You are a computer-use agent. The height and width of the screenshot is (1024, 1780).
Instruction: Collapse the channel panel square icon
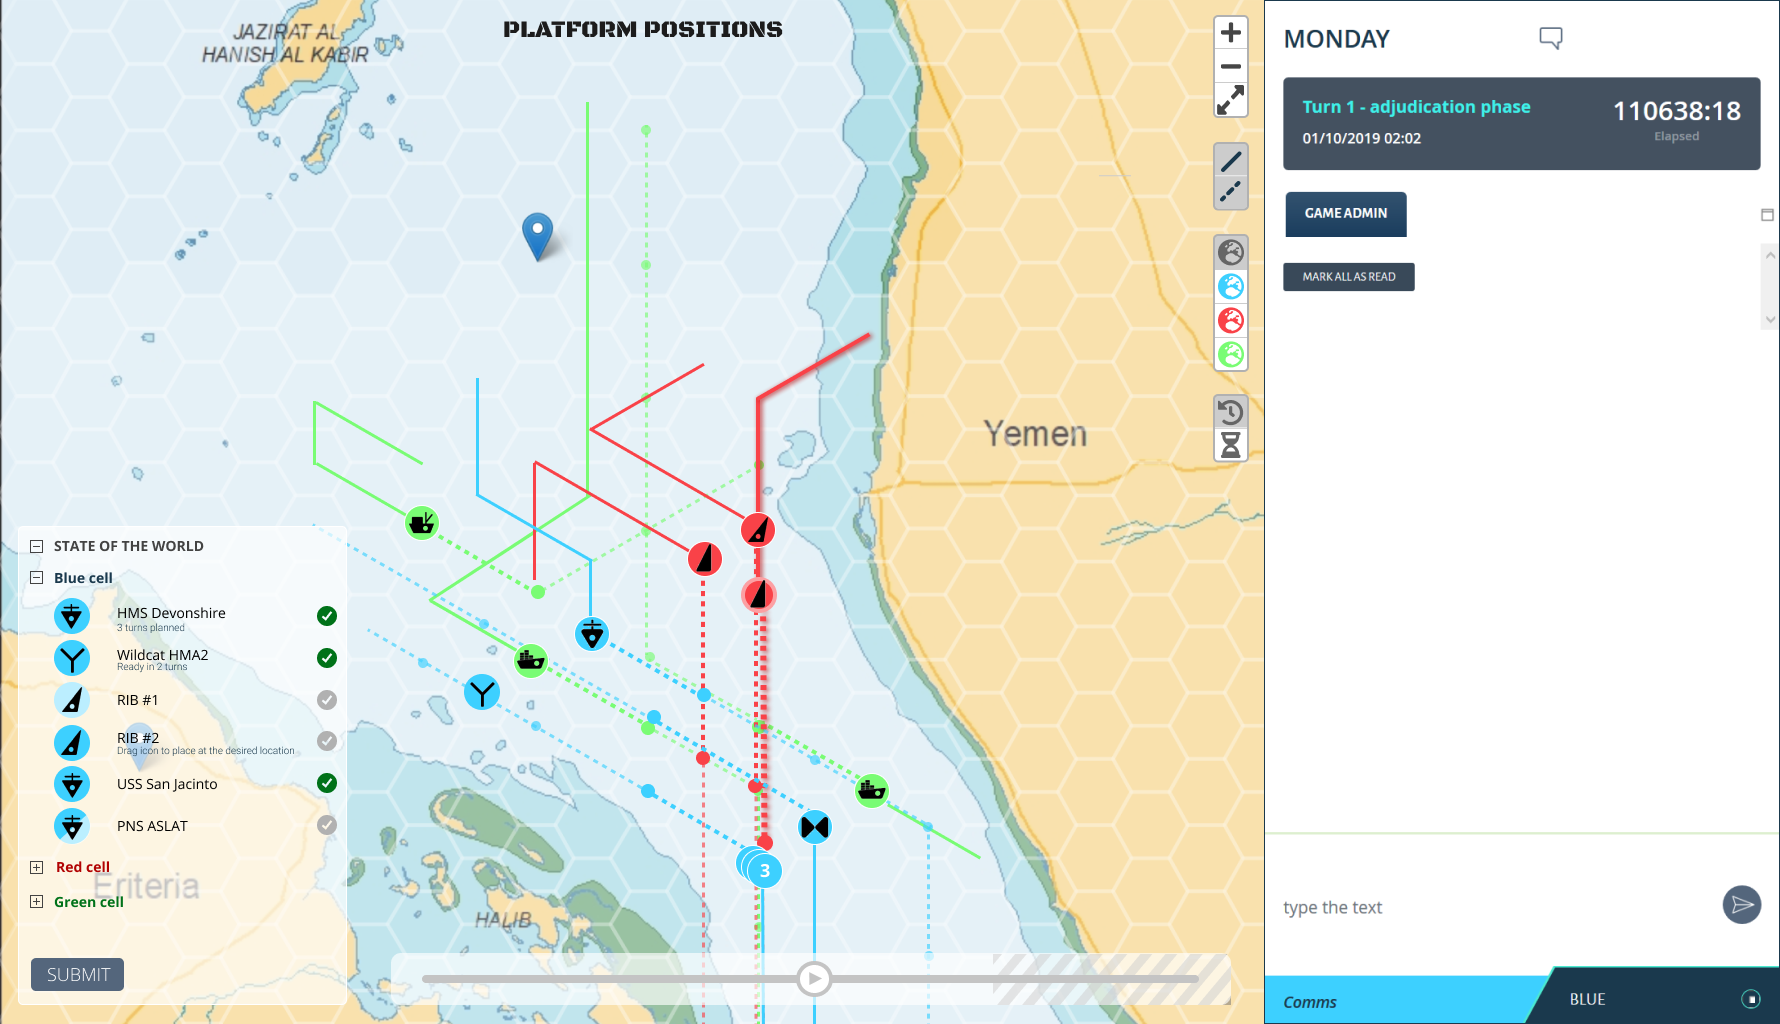click(x=1767, y=214)
